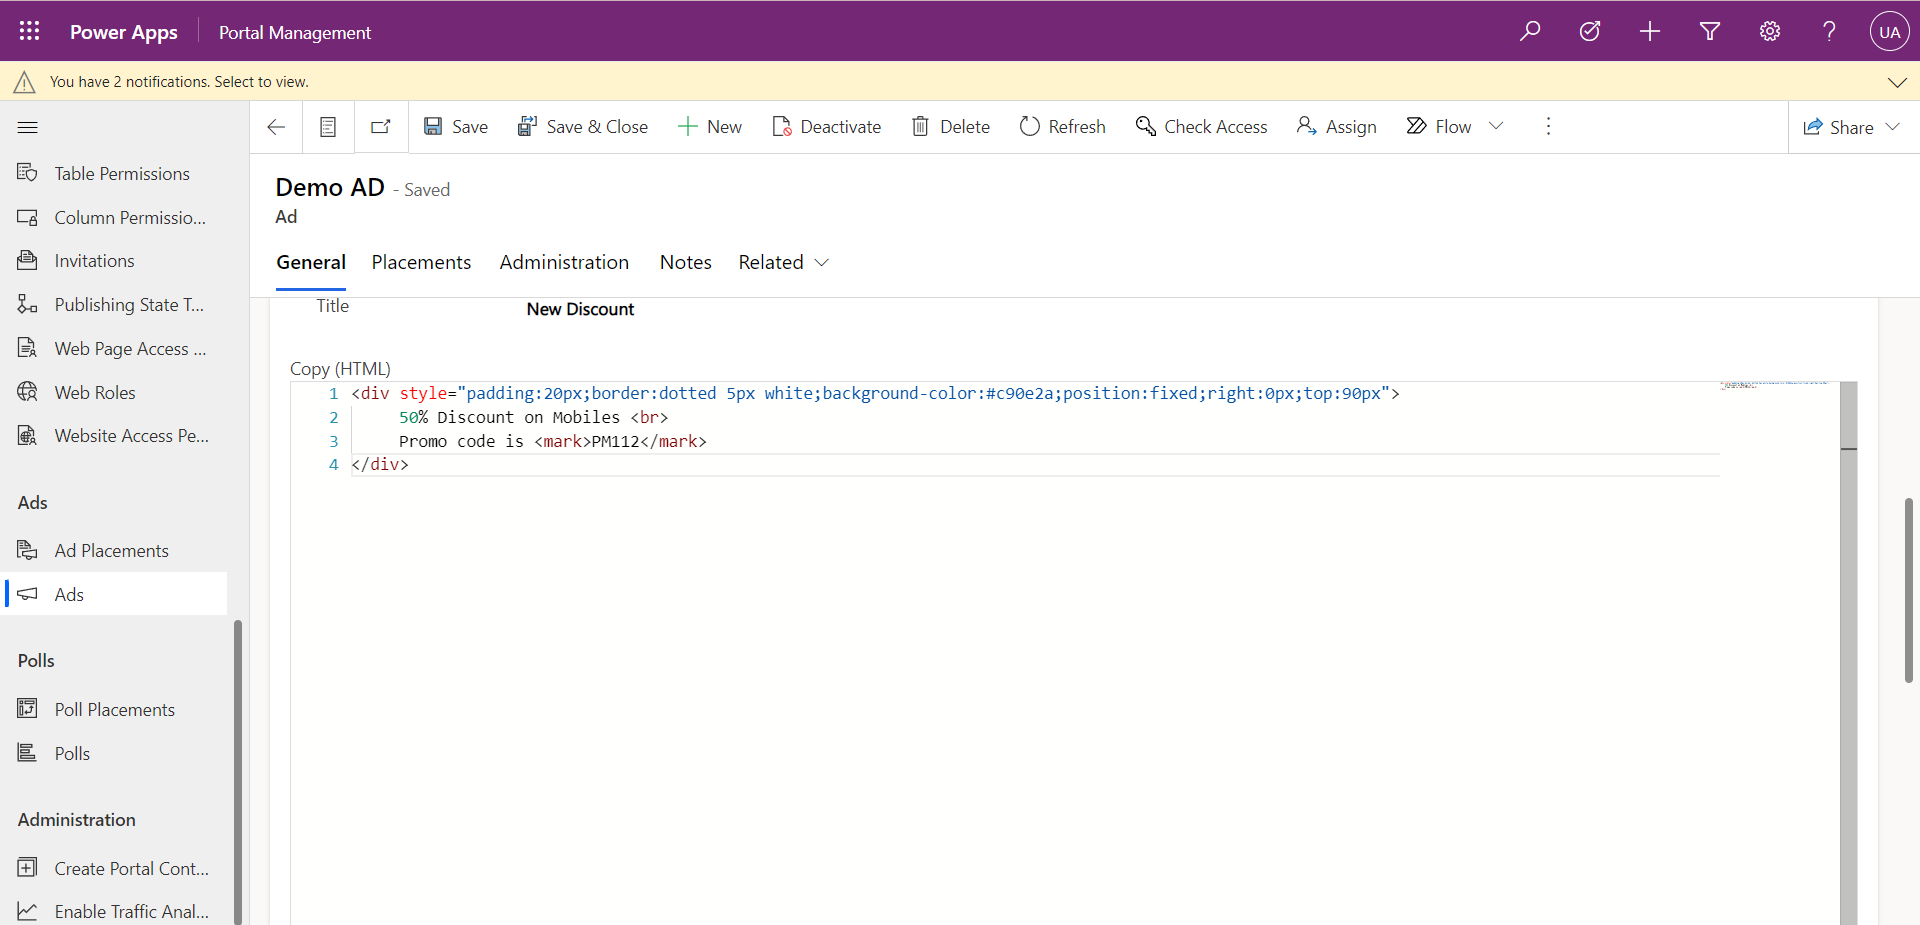
Task: Assign the record to someone
Action: [x=1336, y=127]
